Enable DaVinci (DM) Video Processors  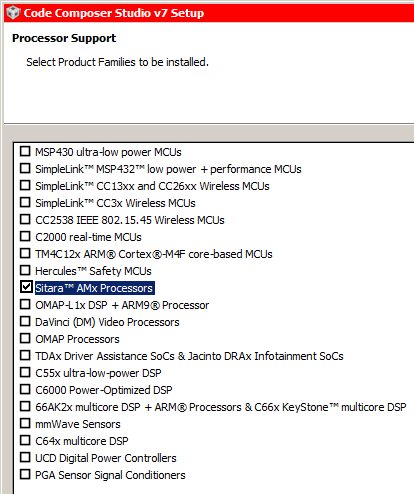click(25, 321)
